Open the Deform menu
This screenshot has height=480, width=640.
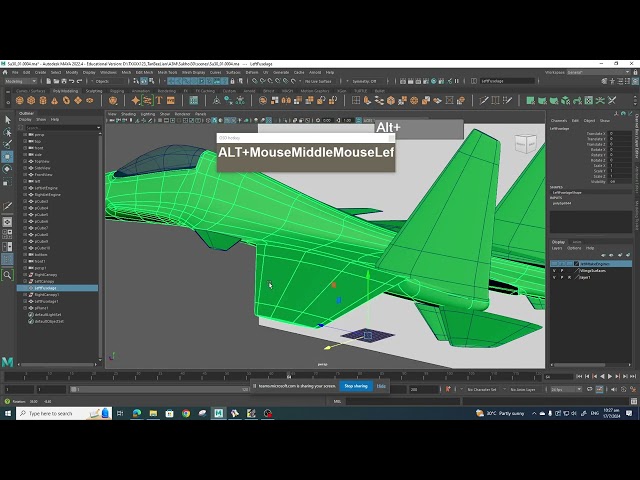[252, 72]
